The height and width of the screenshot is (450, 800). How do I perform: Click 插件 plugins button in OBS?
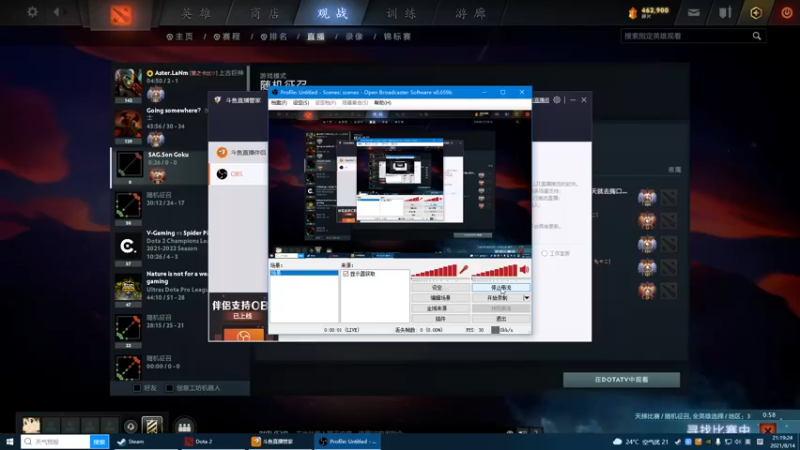[440, 319]
